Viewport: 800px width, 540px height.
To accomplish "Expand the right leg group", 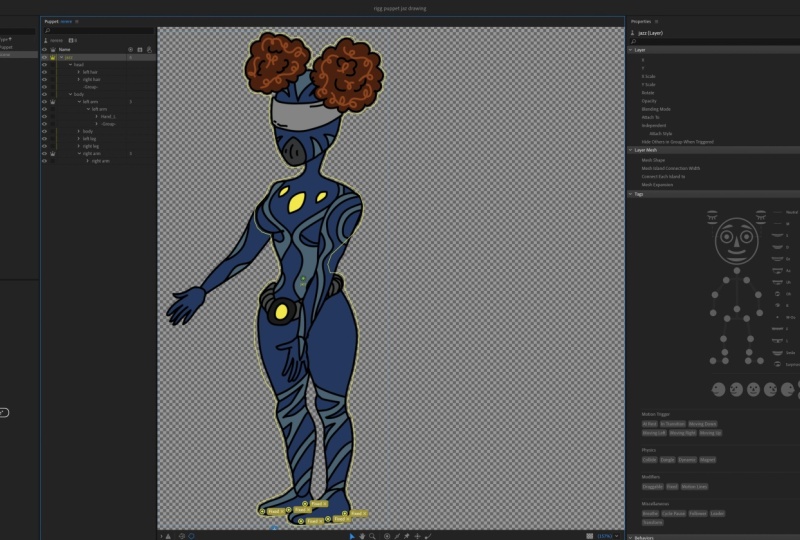I will pos(79,146).
